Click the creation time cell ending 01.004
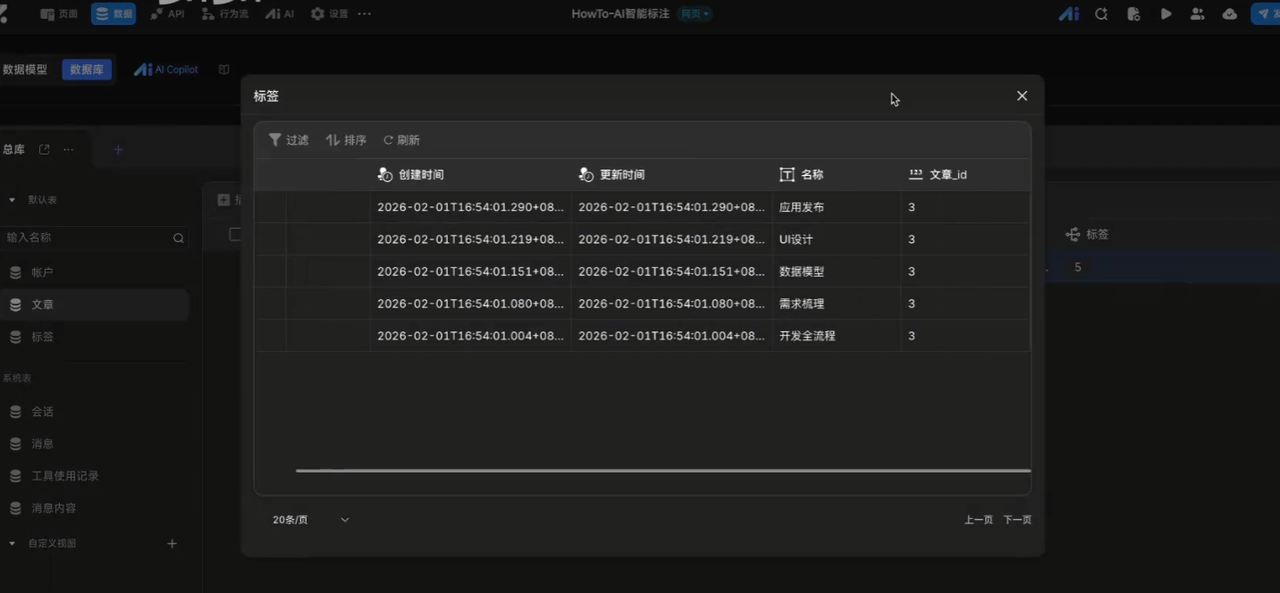 [x=470, y=335]
